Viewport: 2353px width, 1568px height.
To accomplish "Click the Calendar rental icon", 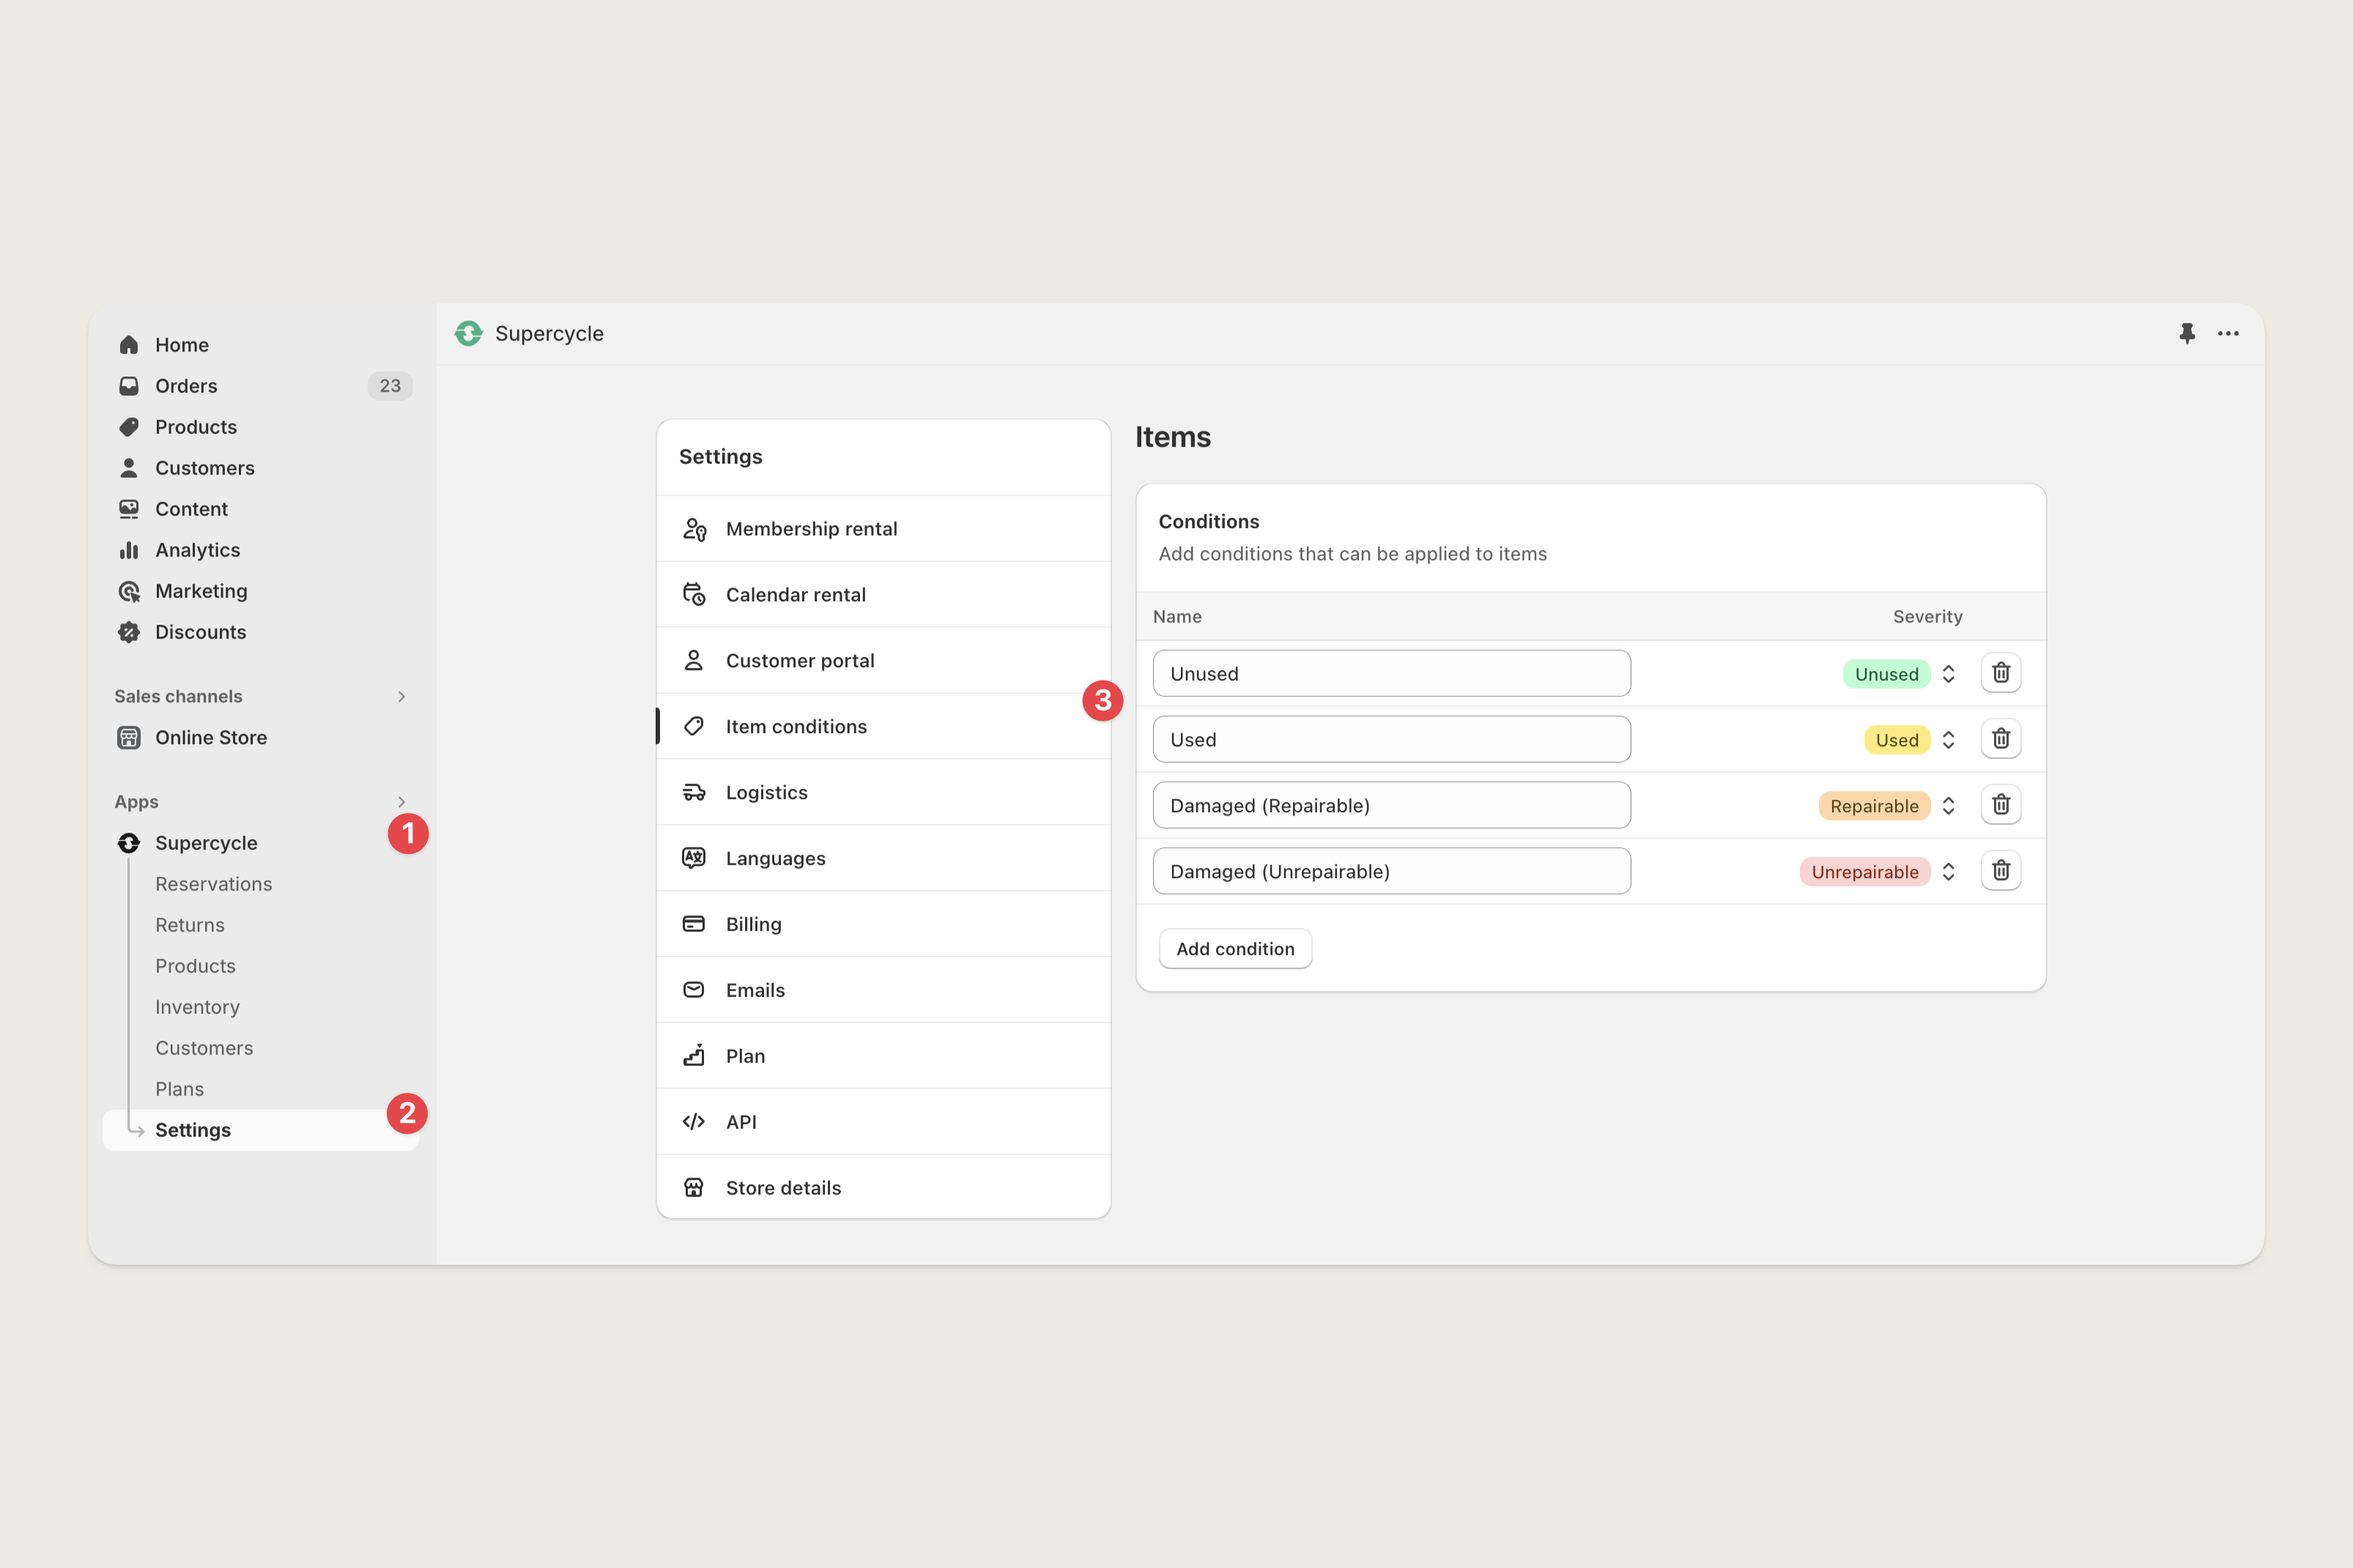I will point(694,595).
